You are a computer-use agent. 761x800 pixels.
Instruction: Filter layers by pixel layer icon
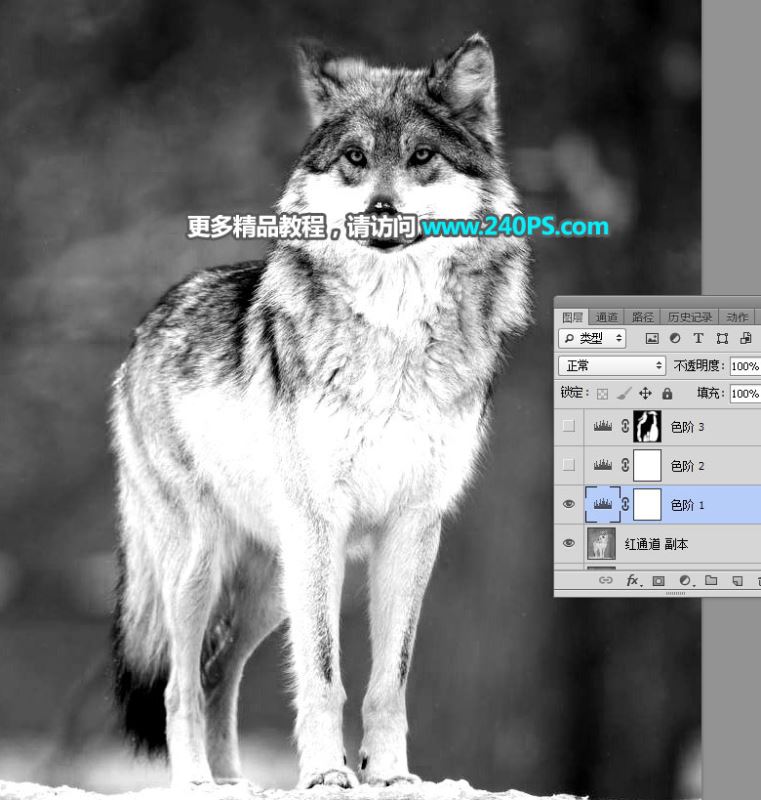(652, 338)
